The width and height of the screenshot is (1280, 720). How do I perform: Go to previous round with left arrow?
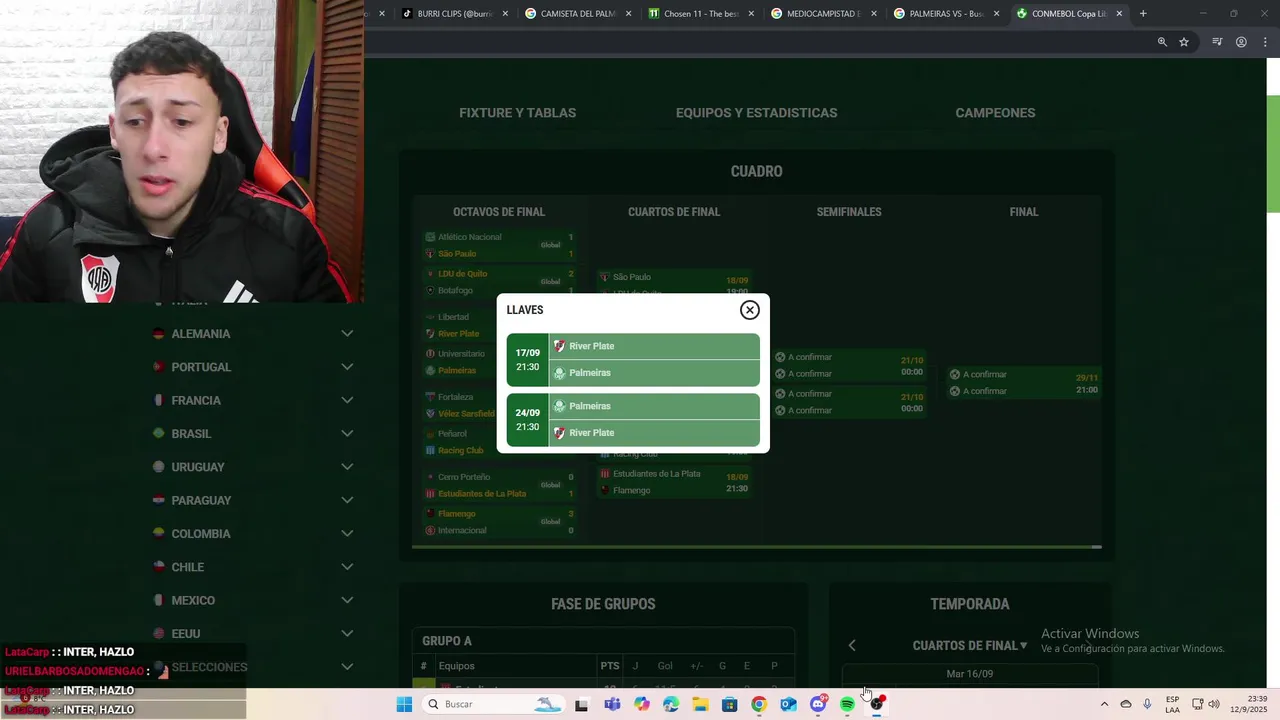852,646
